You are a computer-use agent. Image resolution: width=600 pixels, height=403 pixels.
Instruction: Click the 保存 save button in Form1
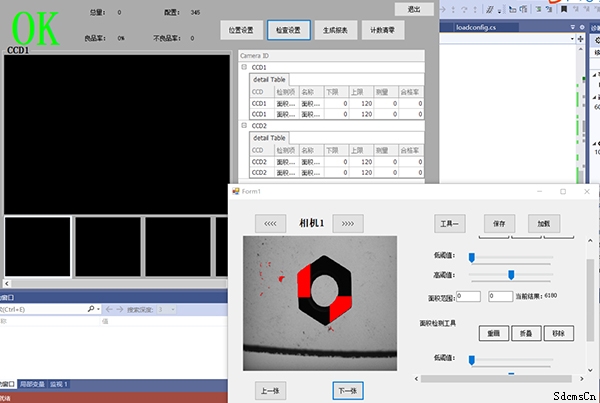(499, 223)
